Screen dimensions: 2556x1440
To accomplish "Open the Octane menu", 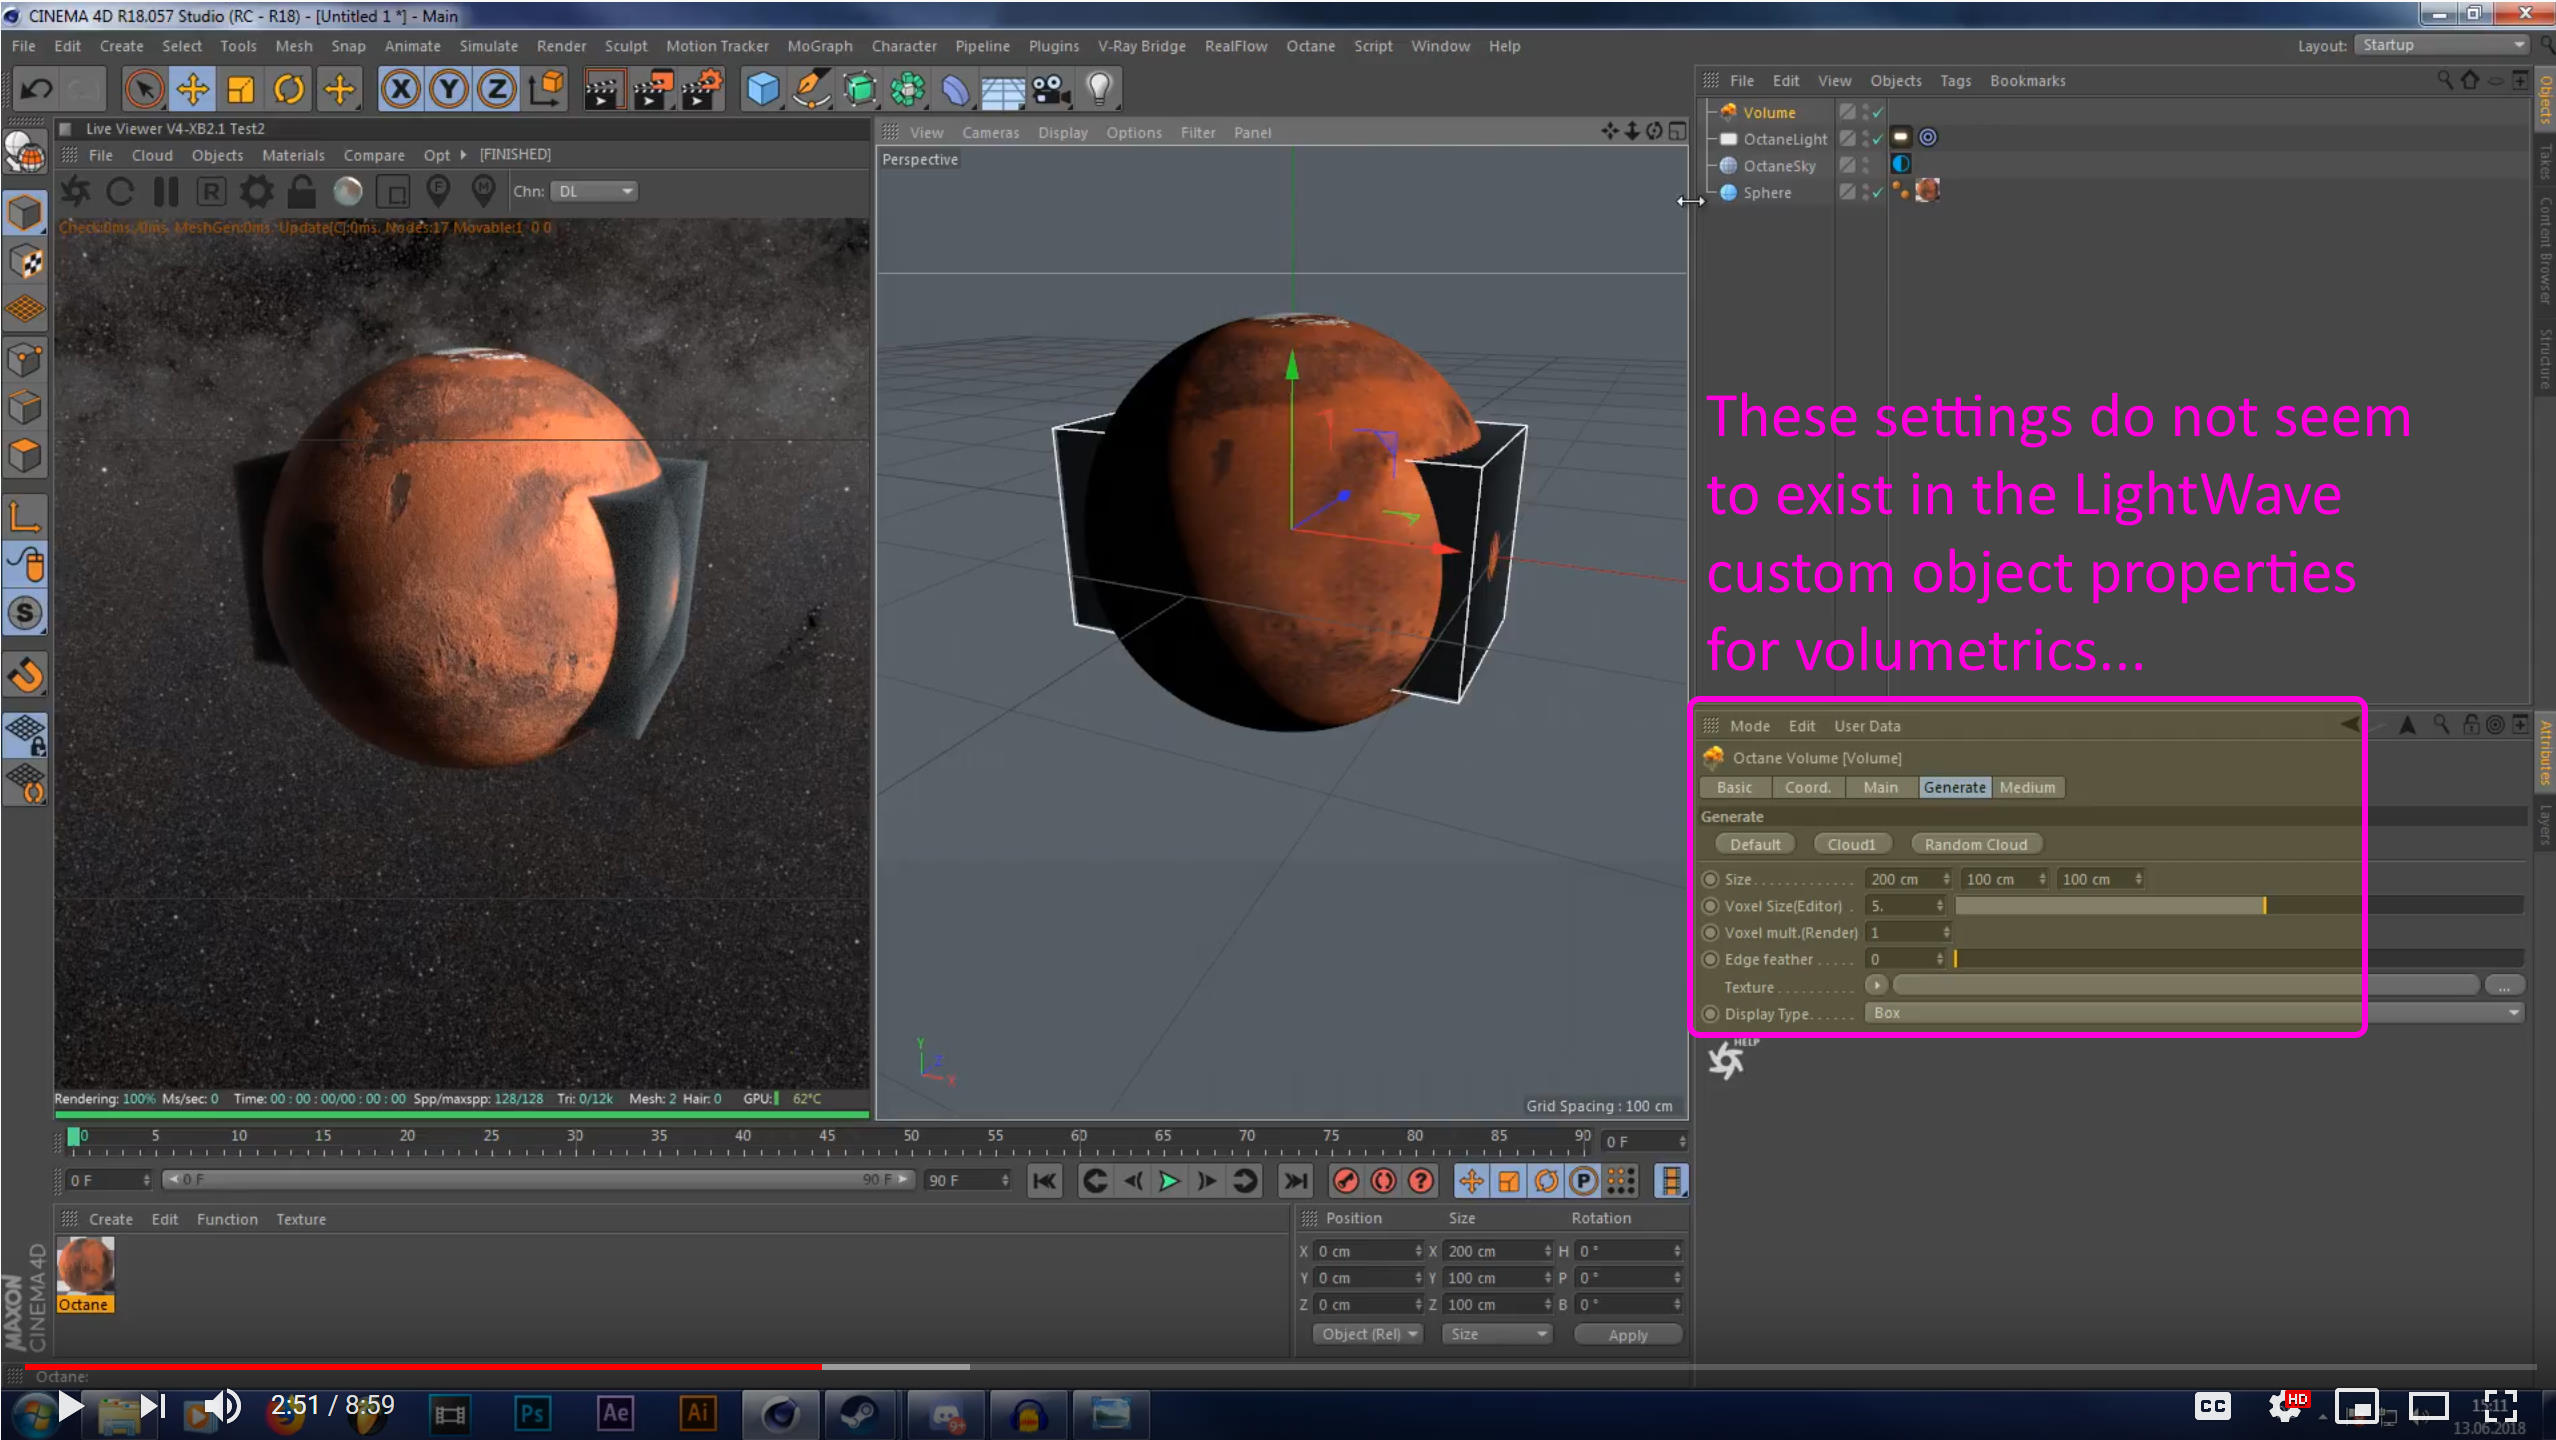I will click(1309, 46).
